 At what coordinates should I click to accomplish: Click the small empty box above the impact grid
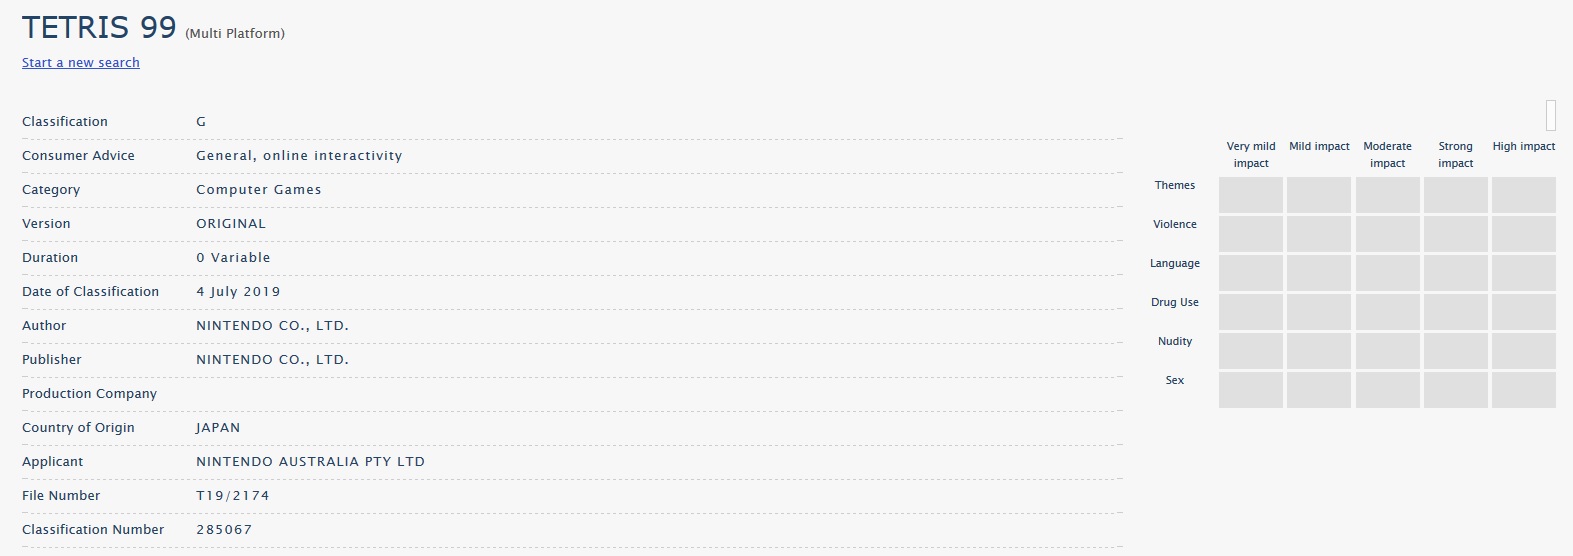(x=1551, y=116)
